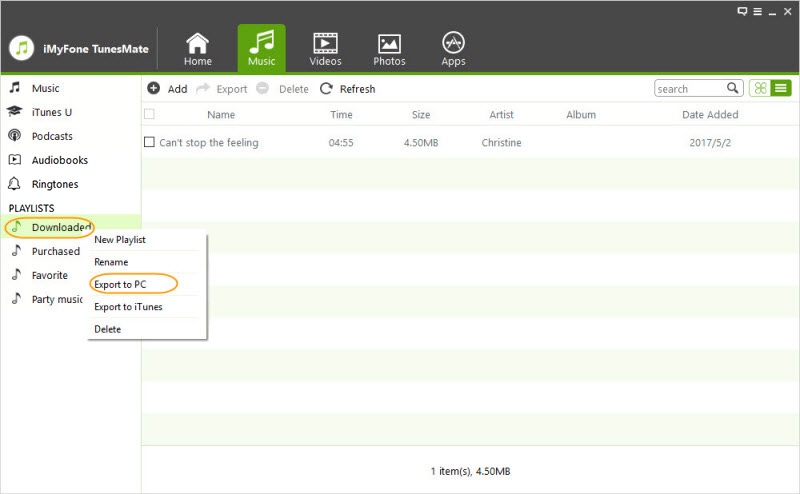Screen dimensions: 800x494
Task: Click the Export arrow icon in toolbar
Action: tap(203, 88)
